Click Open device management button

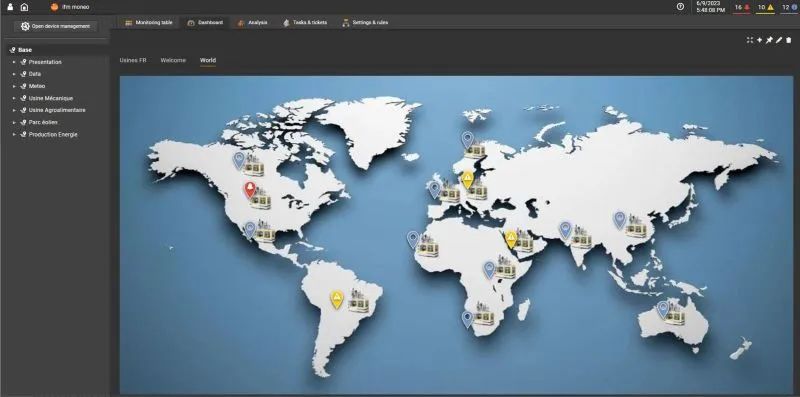(x=55, y=27)
